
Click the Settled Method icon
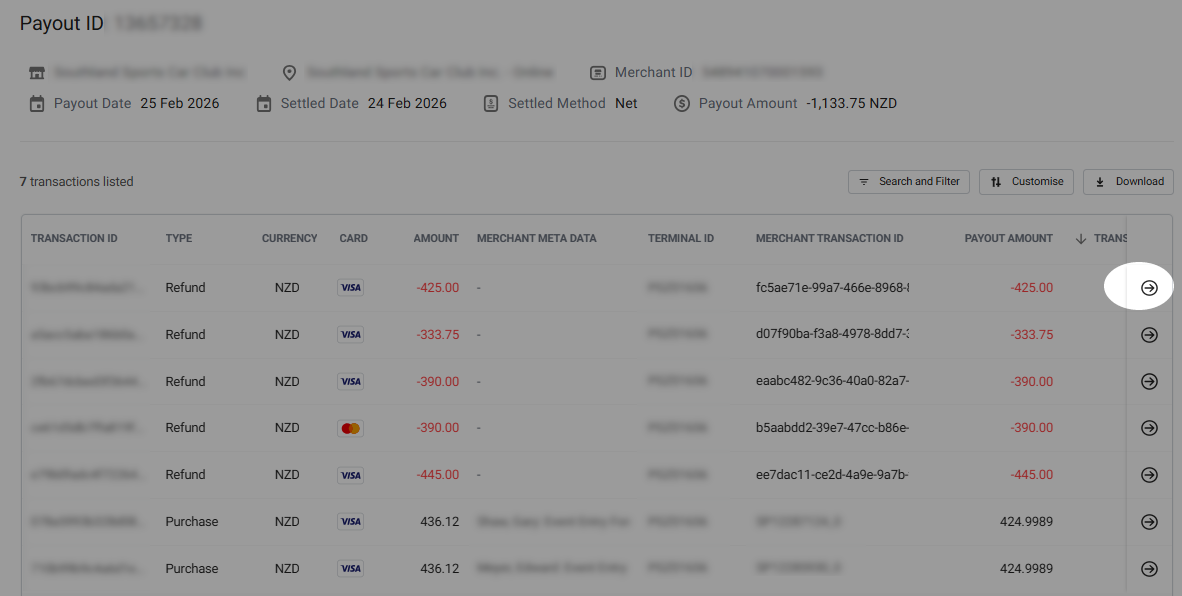(491, 104)
